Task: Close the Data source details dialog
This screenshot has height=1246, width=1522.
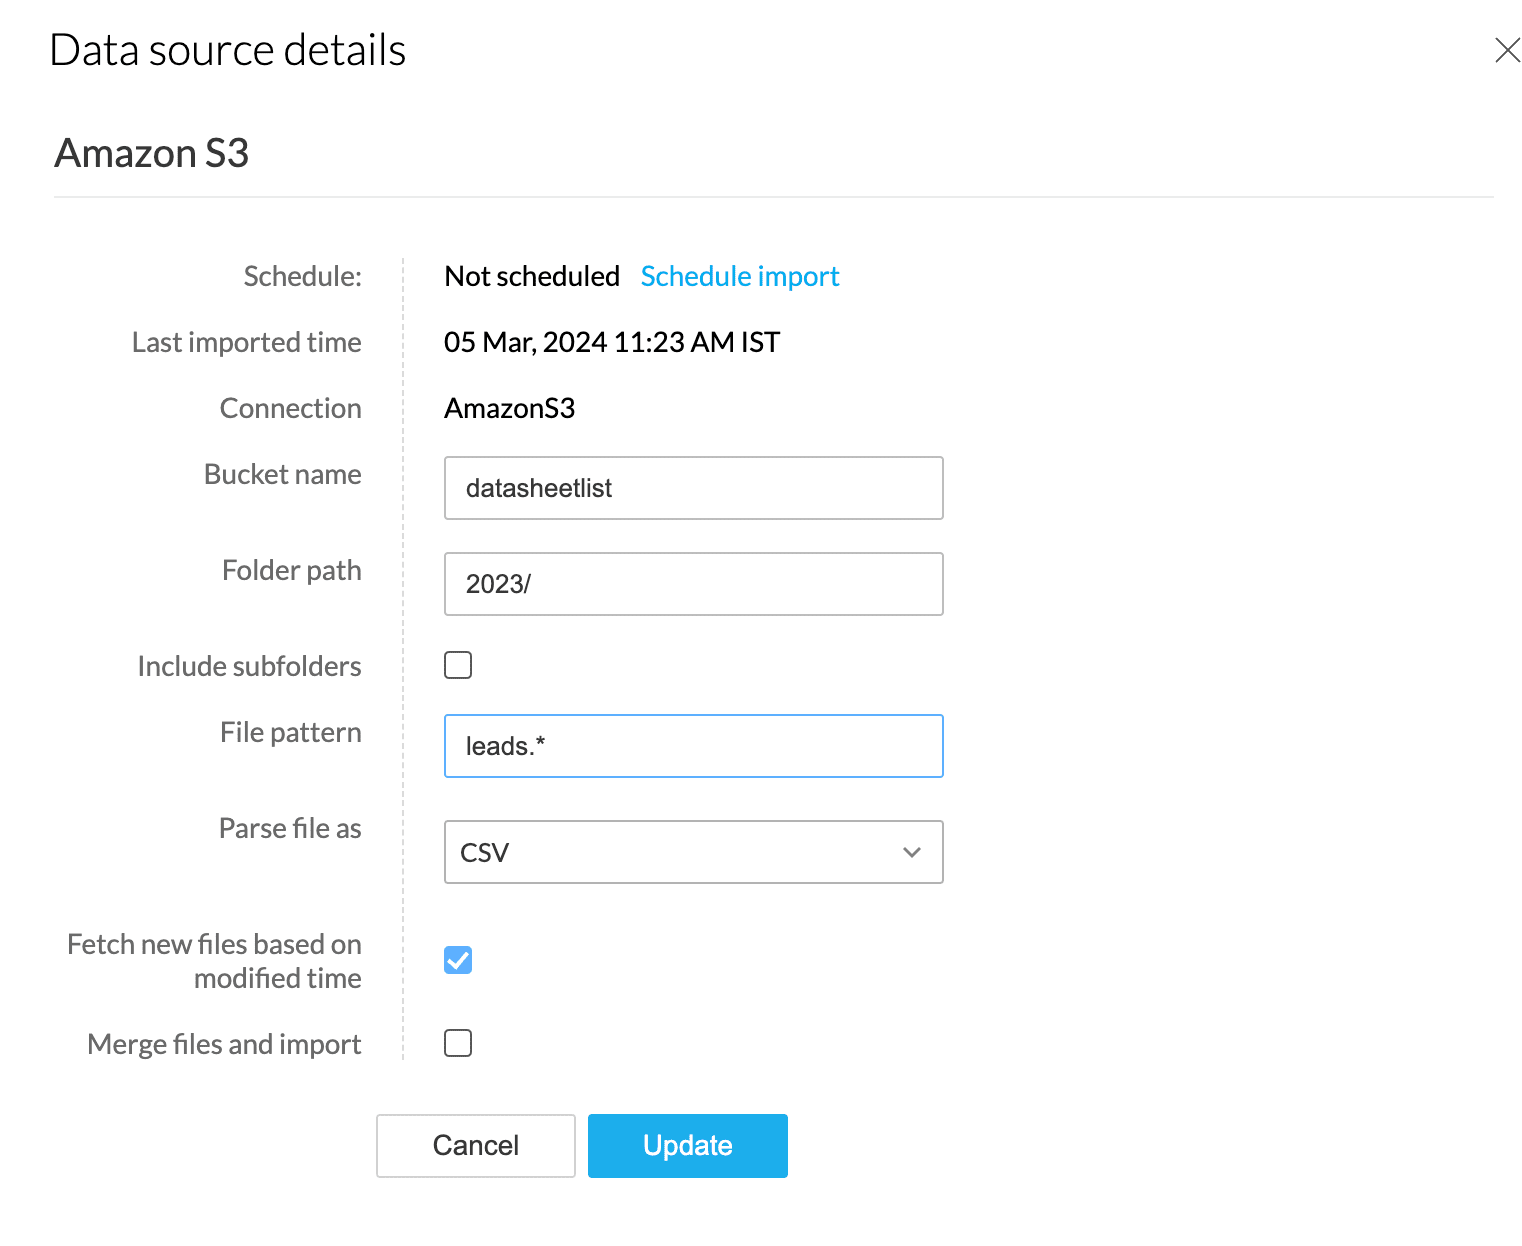Action: [x=1507, y=50]
